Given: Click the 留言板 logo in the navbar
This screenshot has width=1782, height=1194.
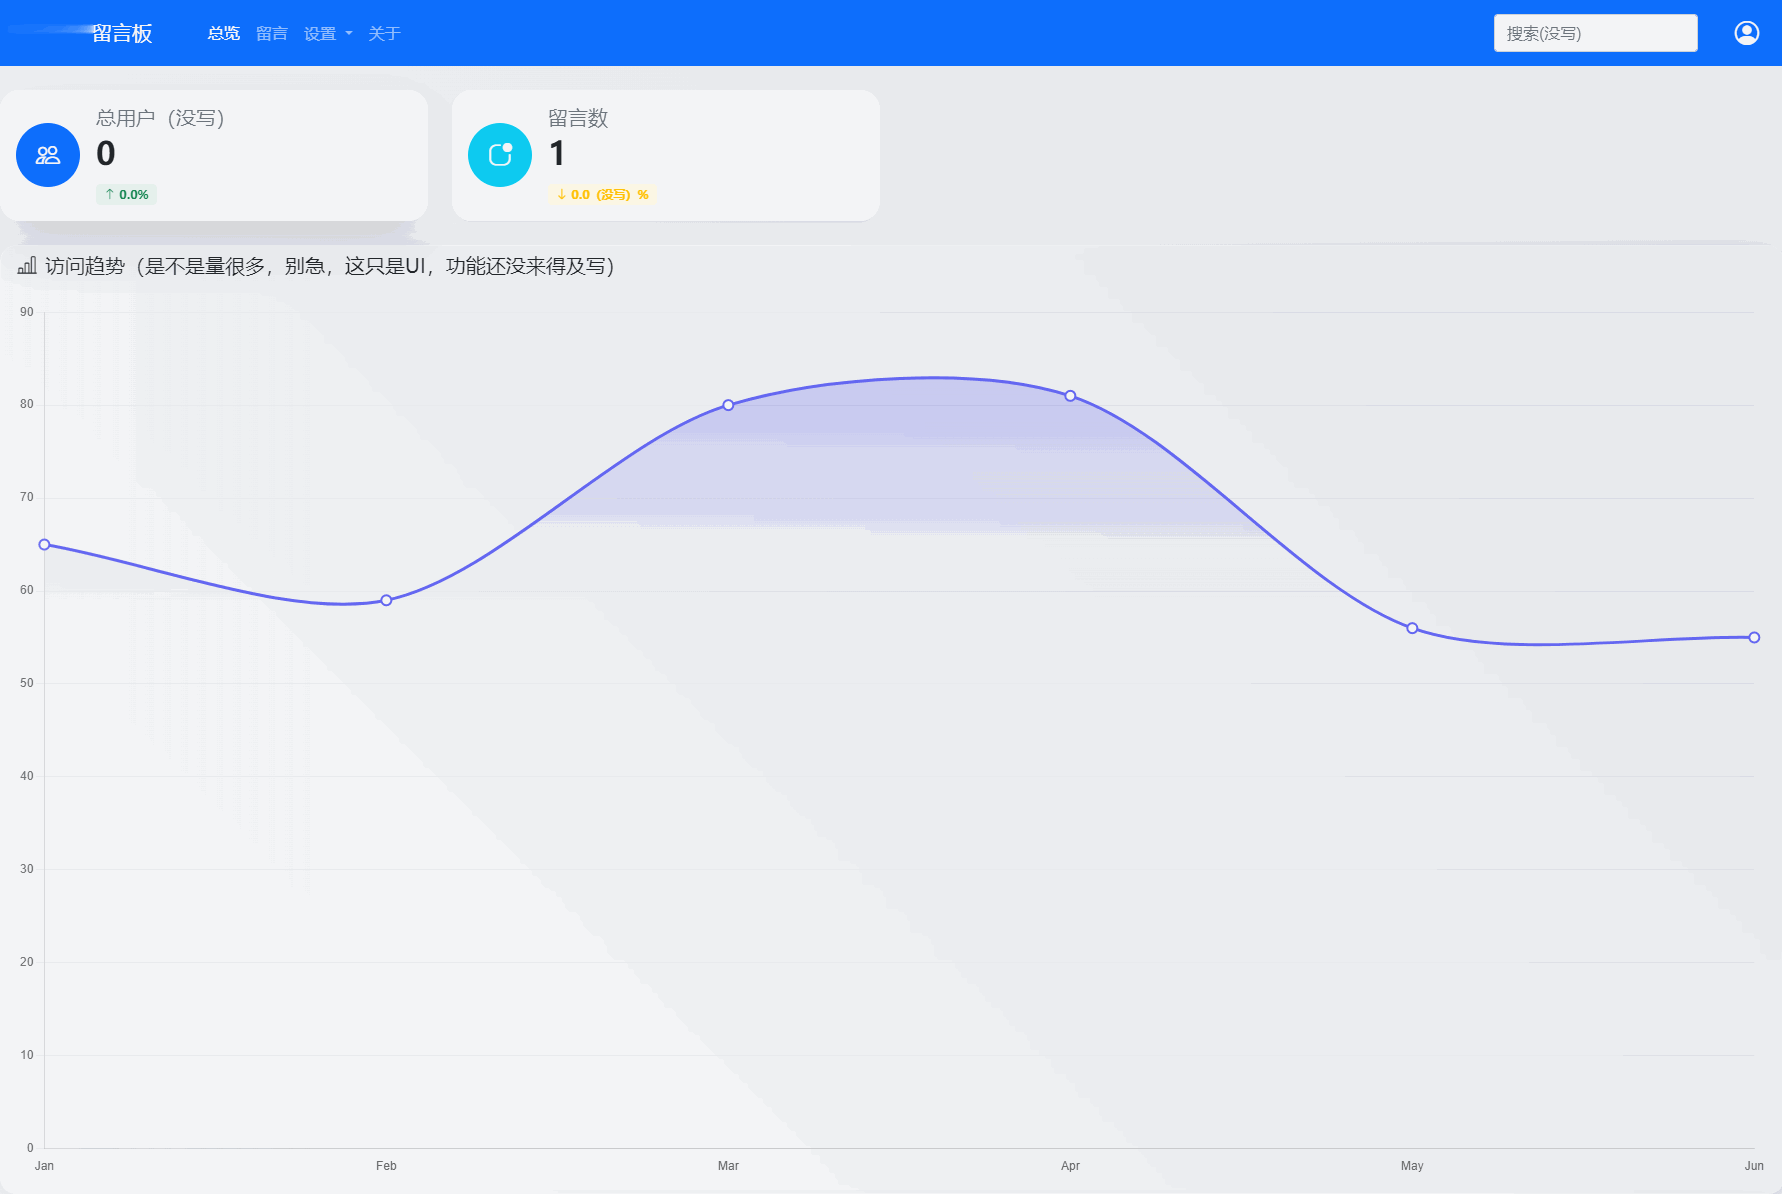Looking at the screenshot, I should 121,33.
